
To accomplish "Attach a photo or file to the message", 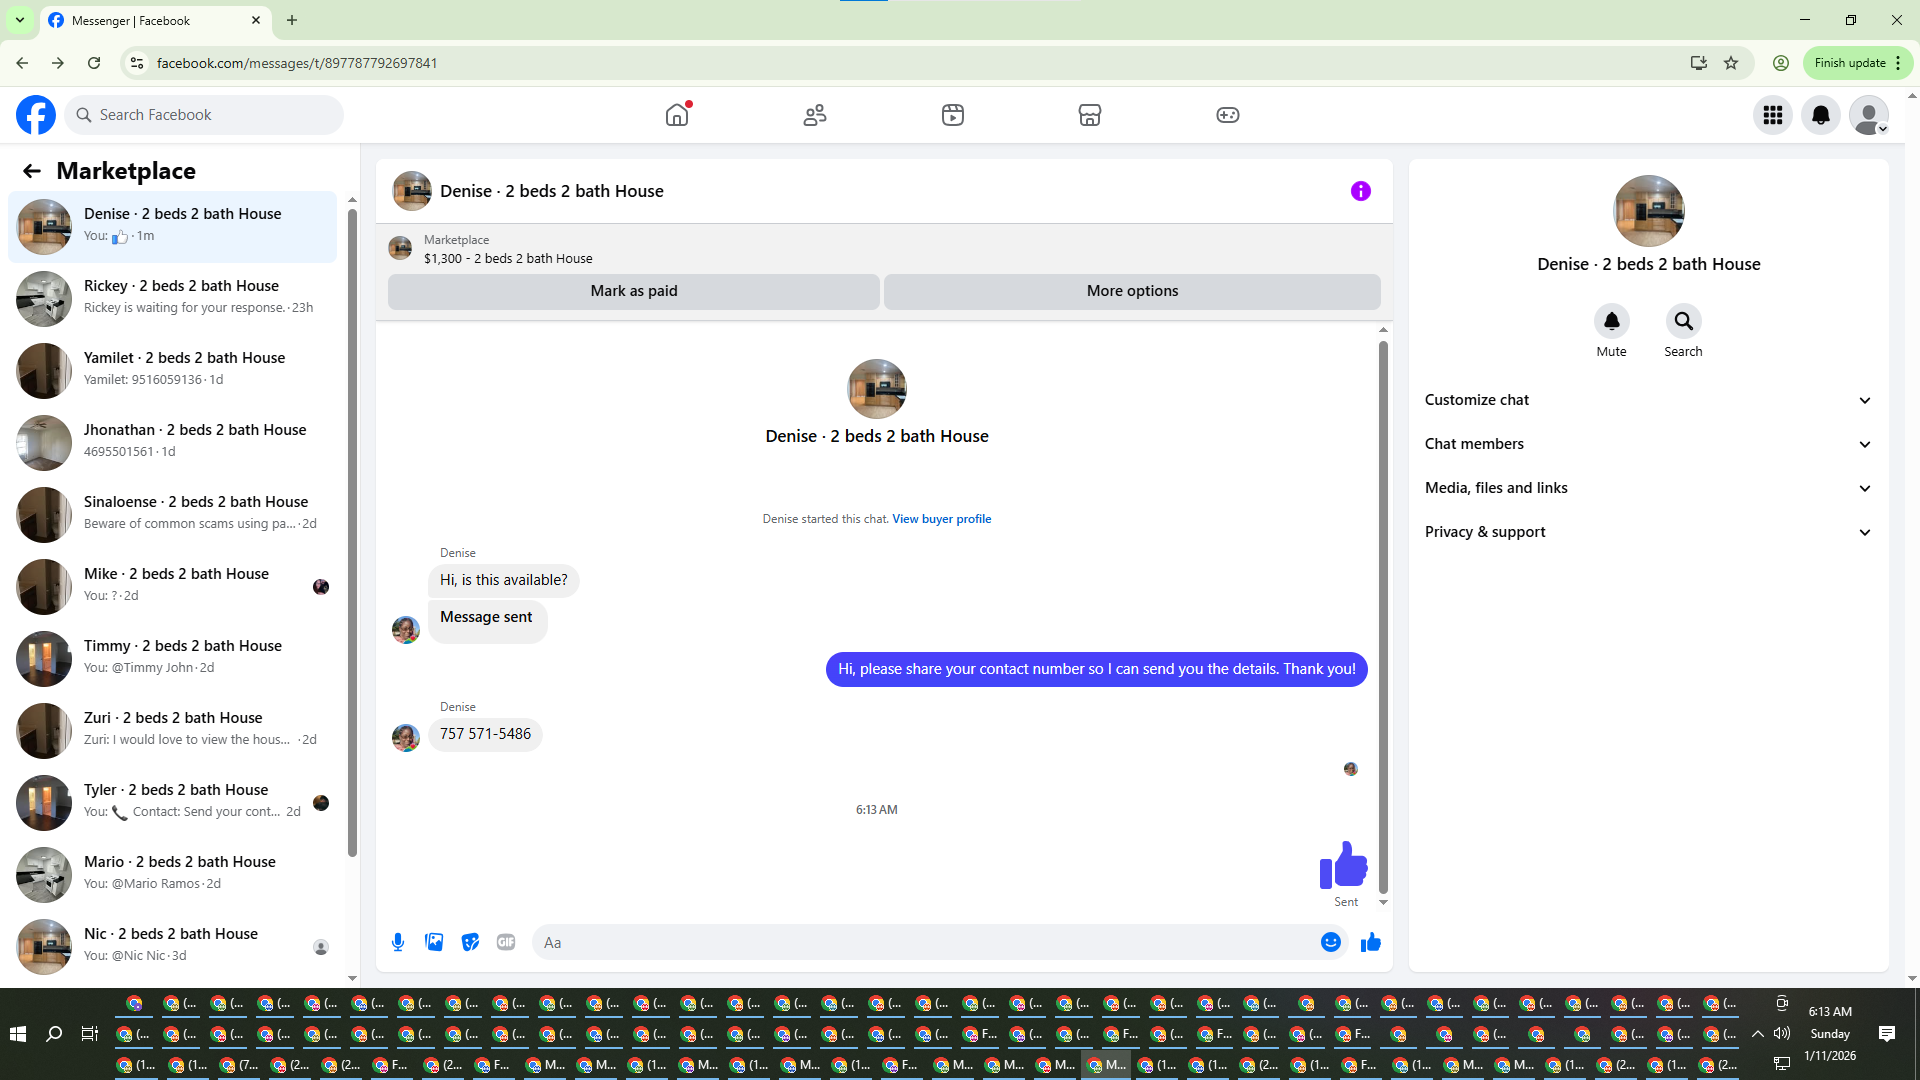I will pos(434,942).
